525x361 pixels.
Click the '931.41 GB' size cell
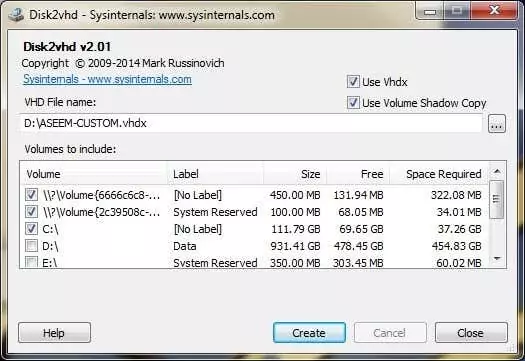pos(295,246)
